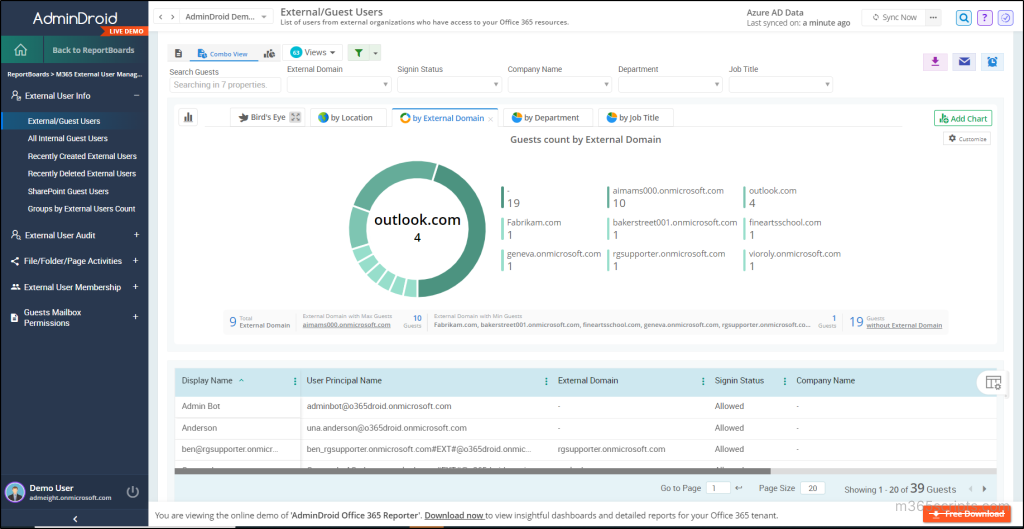1024x529 pixels.
Task: Expand the File/Folder/Page Activities section
Action: (136, 261)
